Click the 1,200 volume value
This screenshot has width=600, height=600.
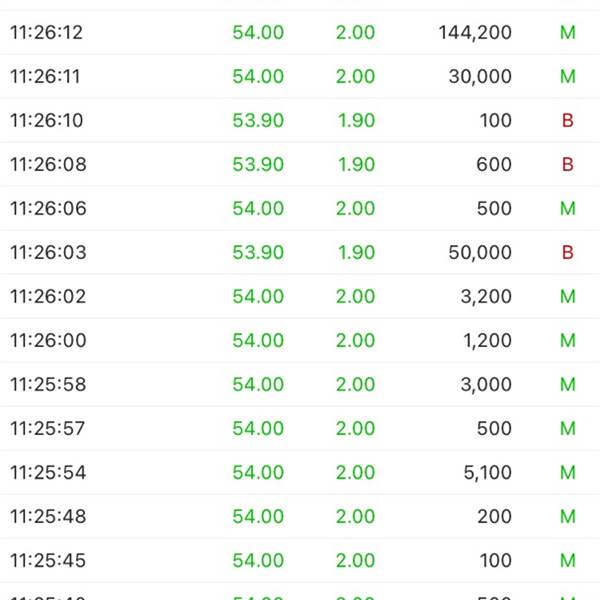click(487, 341)
